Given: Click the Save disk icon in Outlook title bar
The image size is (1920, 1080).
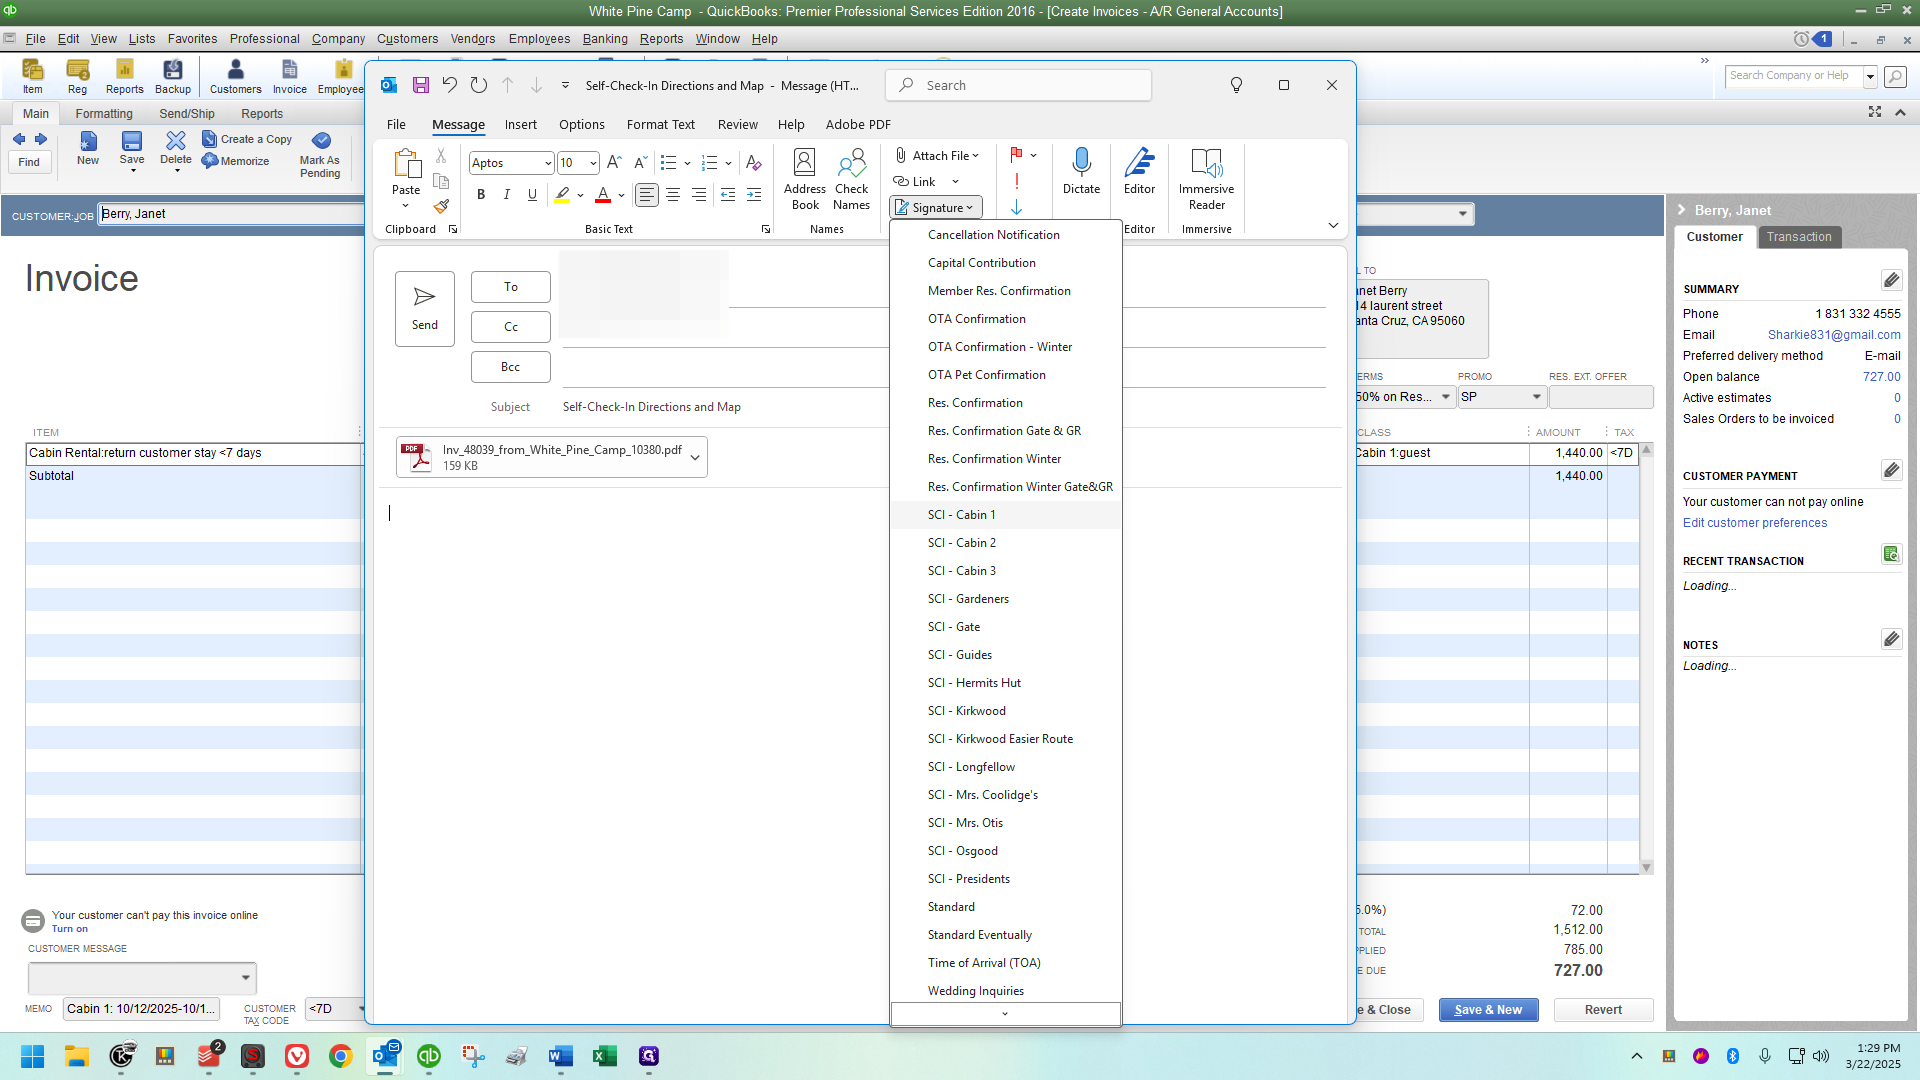Looking at the screenshot, I should click(420, 85).
